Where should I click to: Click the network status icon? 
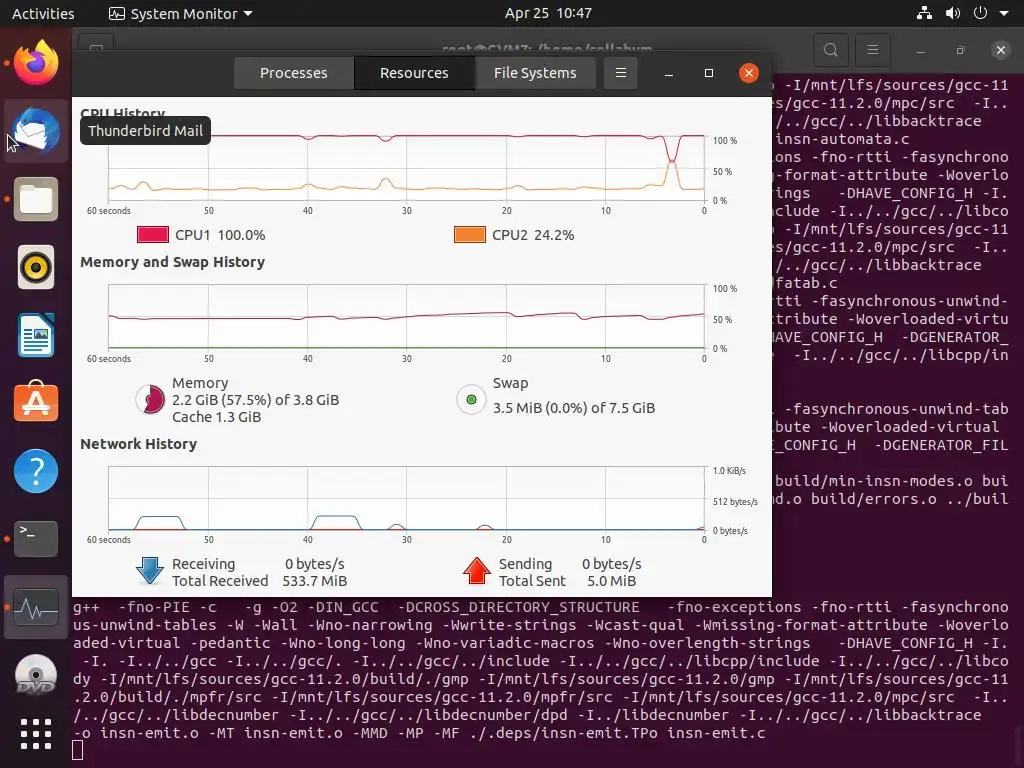(924, 13)
